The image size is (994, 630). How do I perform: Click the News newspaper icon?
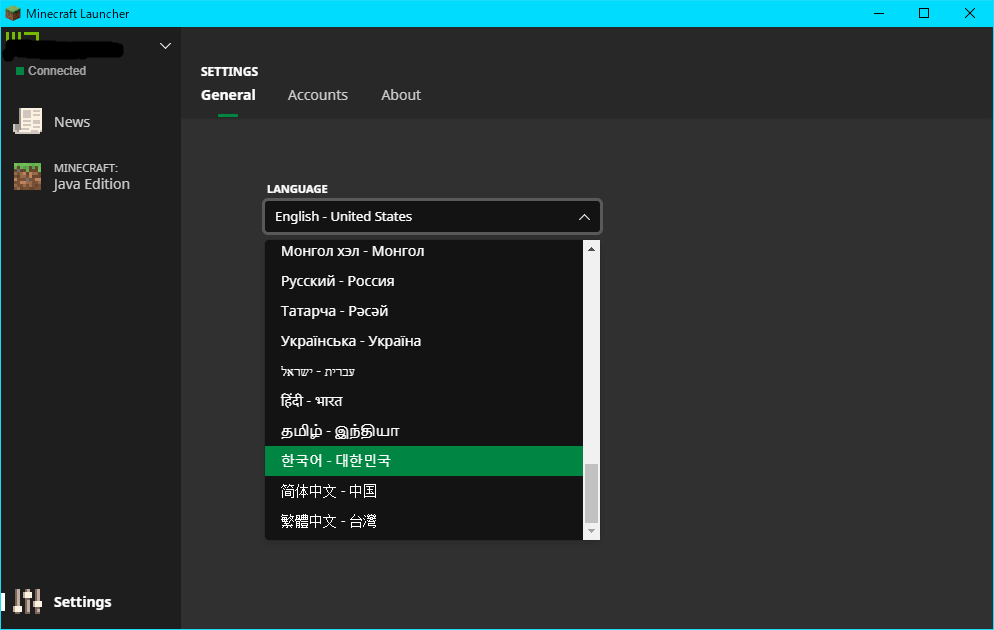pyautogui.click(x=27, y=122)
